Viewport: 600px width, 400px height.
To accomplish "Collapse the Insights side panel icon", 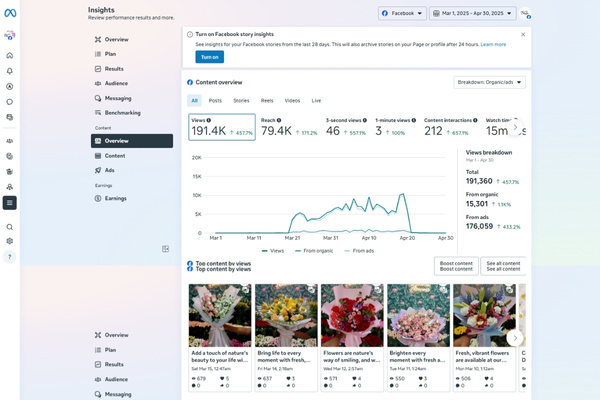I will coord(166,249).
